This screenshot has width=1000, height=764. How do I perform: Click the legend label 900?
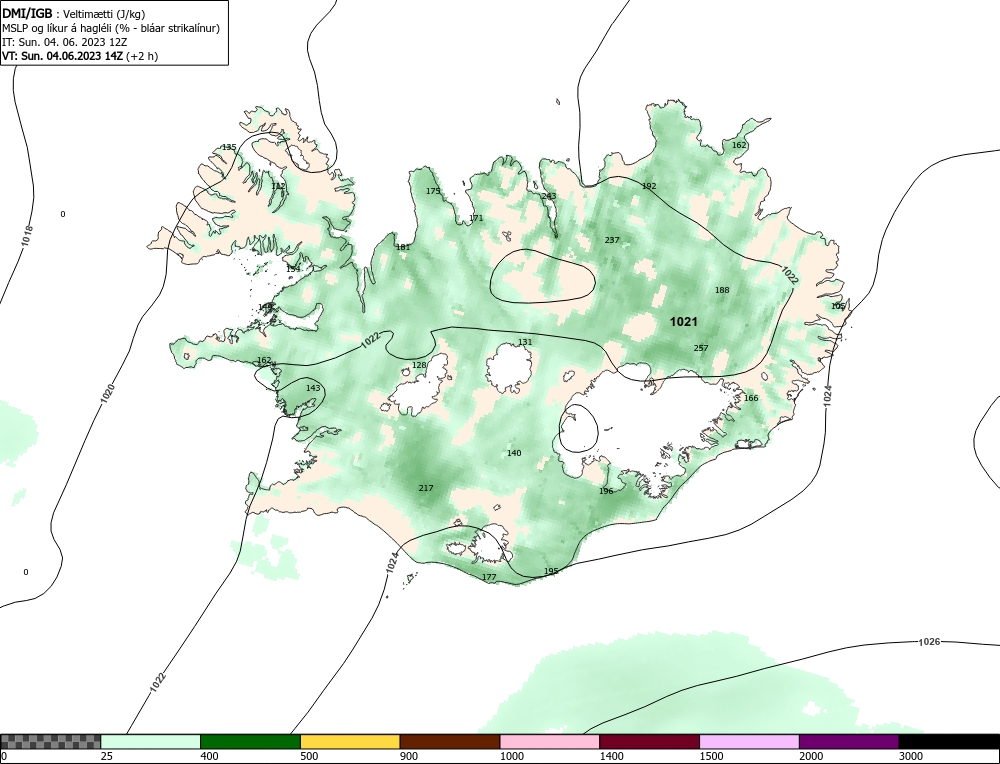tap(409, 757)
